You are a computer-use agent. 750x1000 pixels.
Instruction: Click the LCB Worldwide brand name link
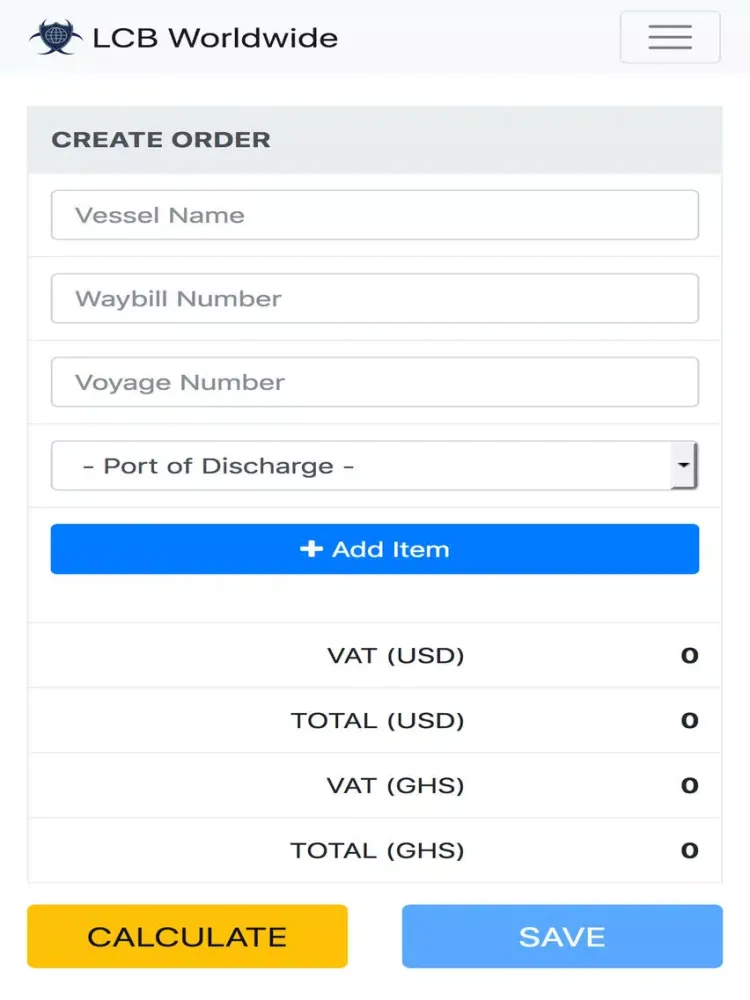tap(216, 38)
